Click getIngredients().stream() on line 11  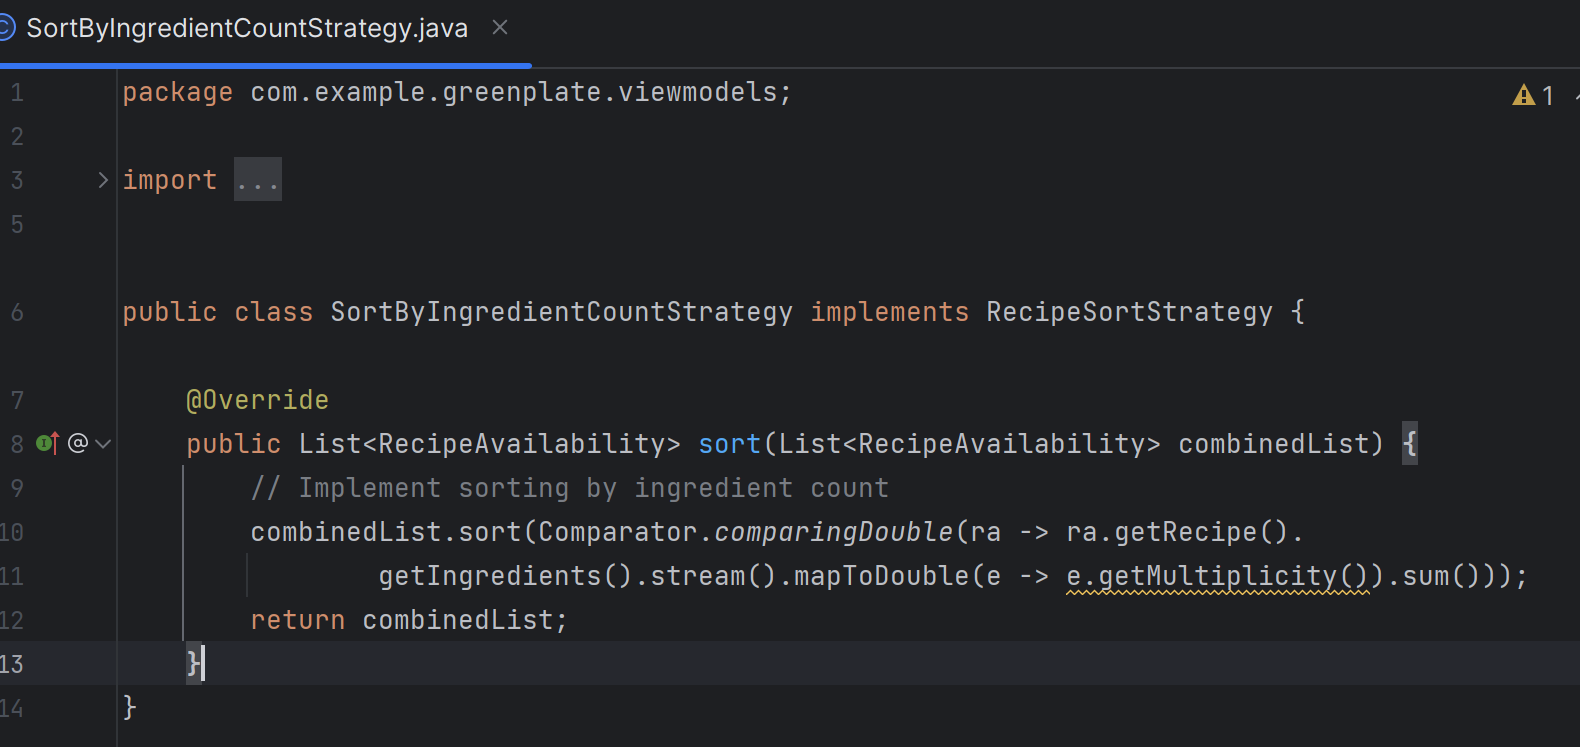click(577, 576)
